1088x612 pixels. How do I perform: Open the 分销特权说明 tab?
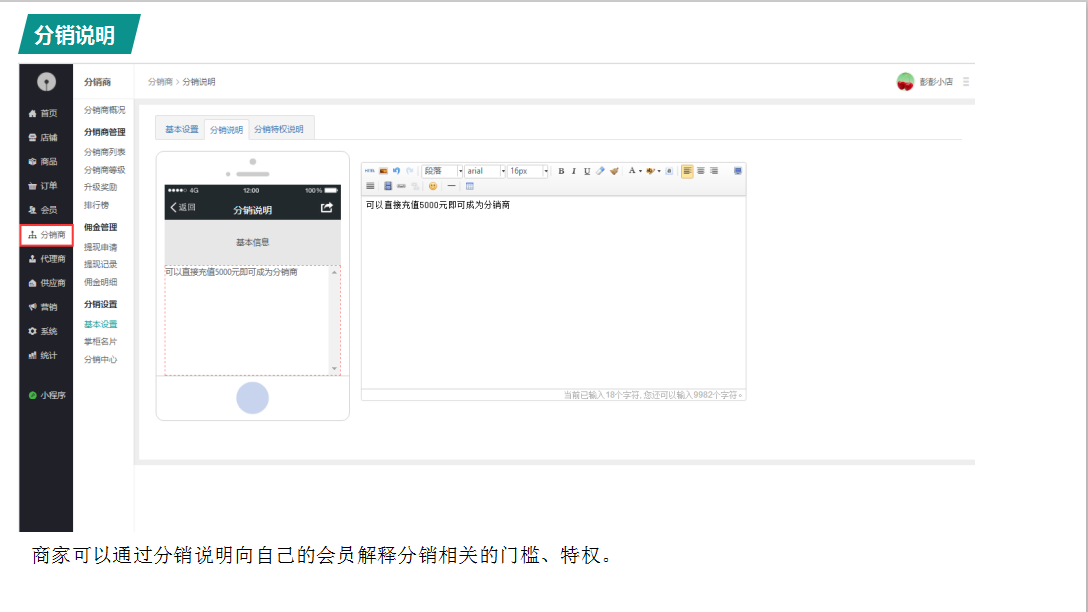[x=282, y=129]
